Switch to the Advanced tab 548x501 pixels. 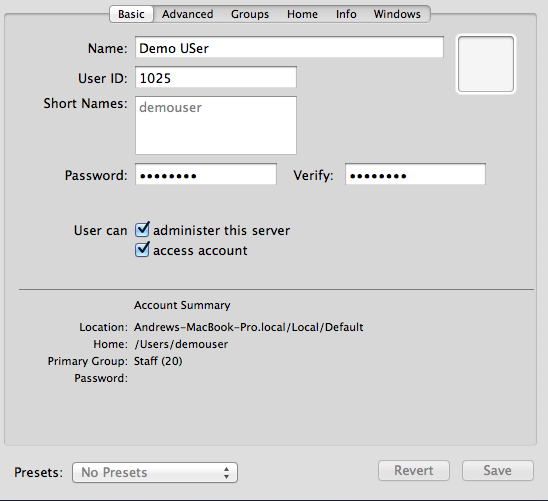pos(187,14)
